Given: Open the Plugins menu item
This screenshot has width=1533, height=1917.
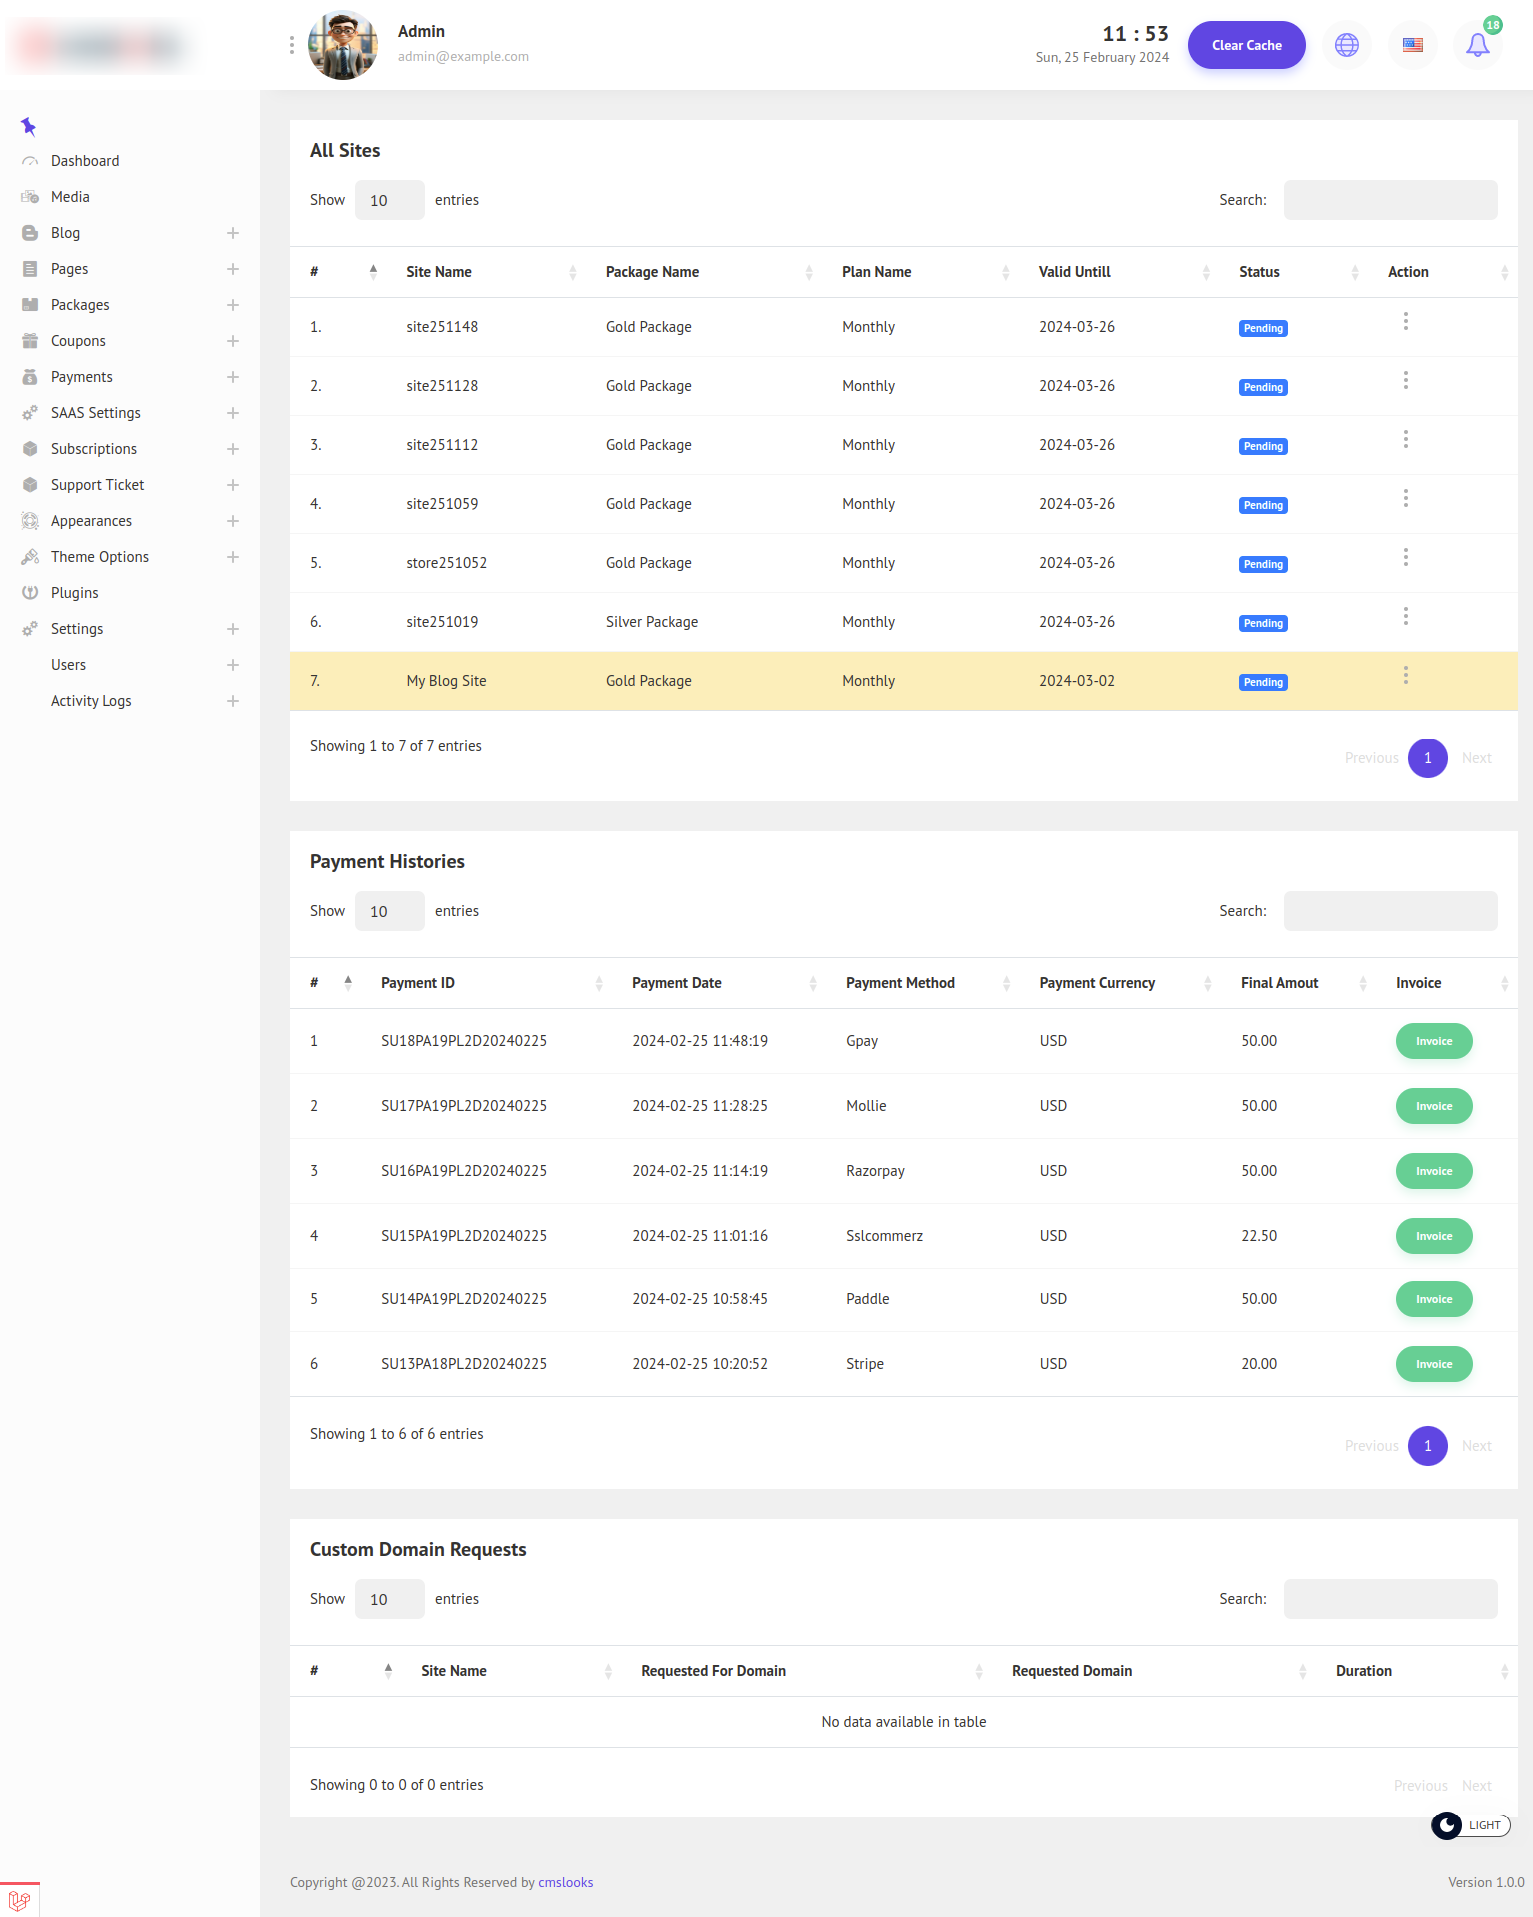Looking at the screenshot, I should coord(75,593).
